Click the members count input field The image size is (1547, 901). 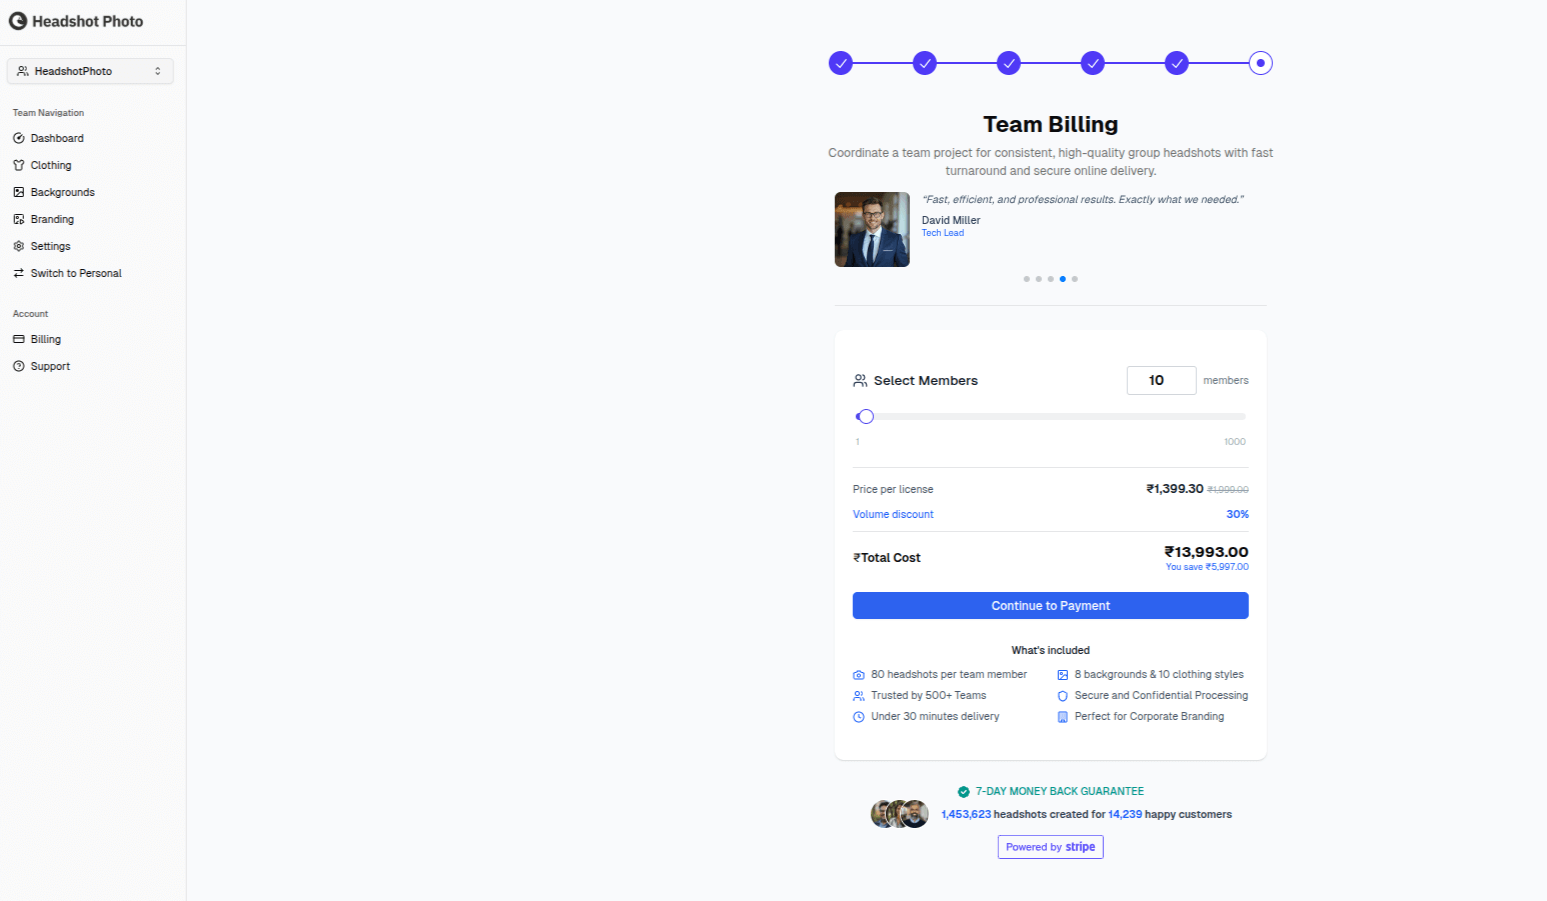pos(1161,380)
